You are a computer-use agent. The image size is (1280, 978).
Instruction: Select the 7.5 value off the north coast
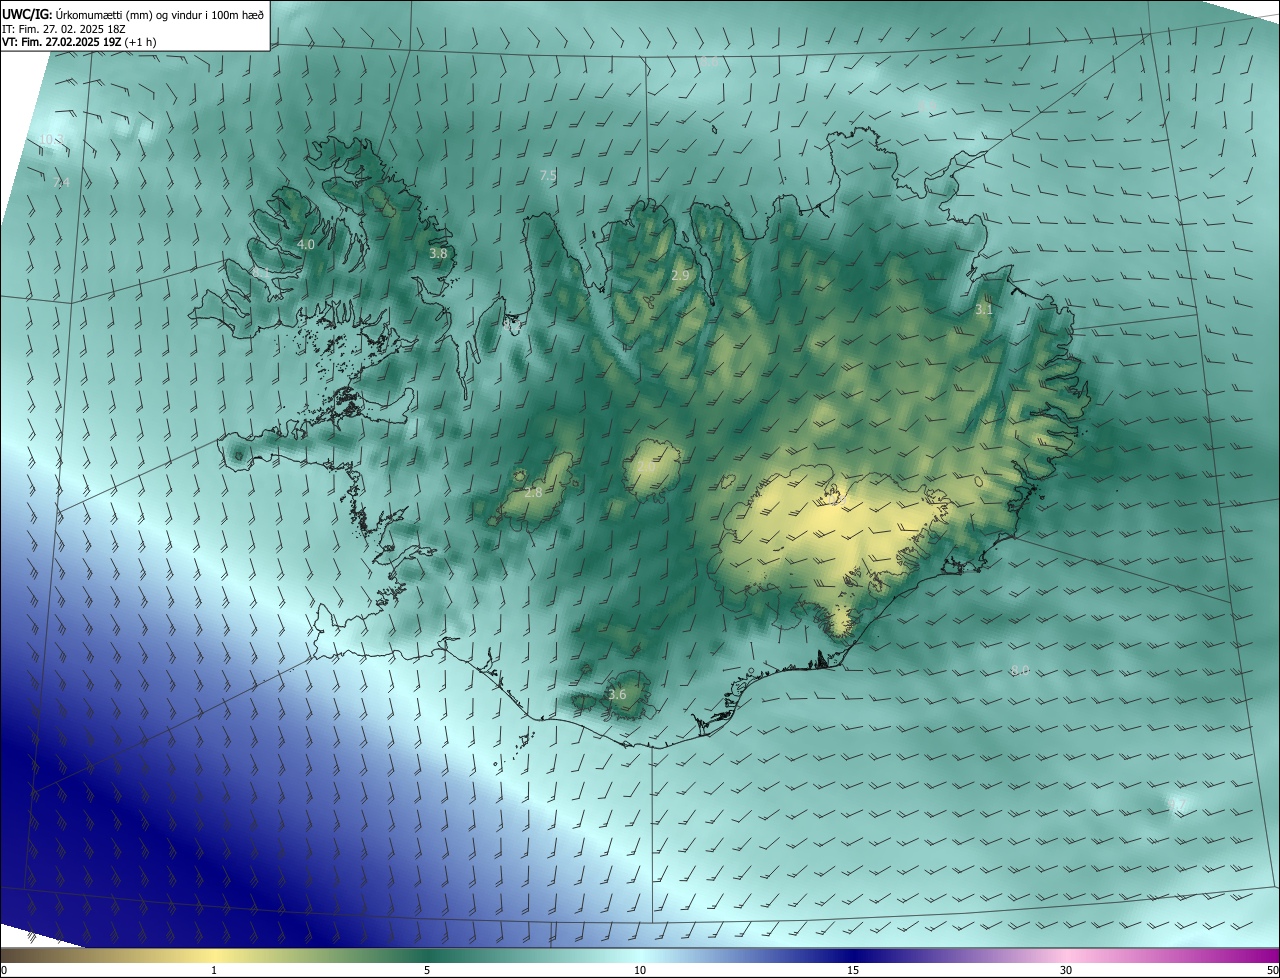[548, 175]
